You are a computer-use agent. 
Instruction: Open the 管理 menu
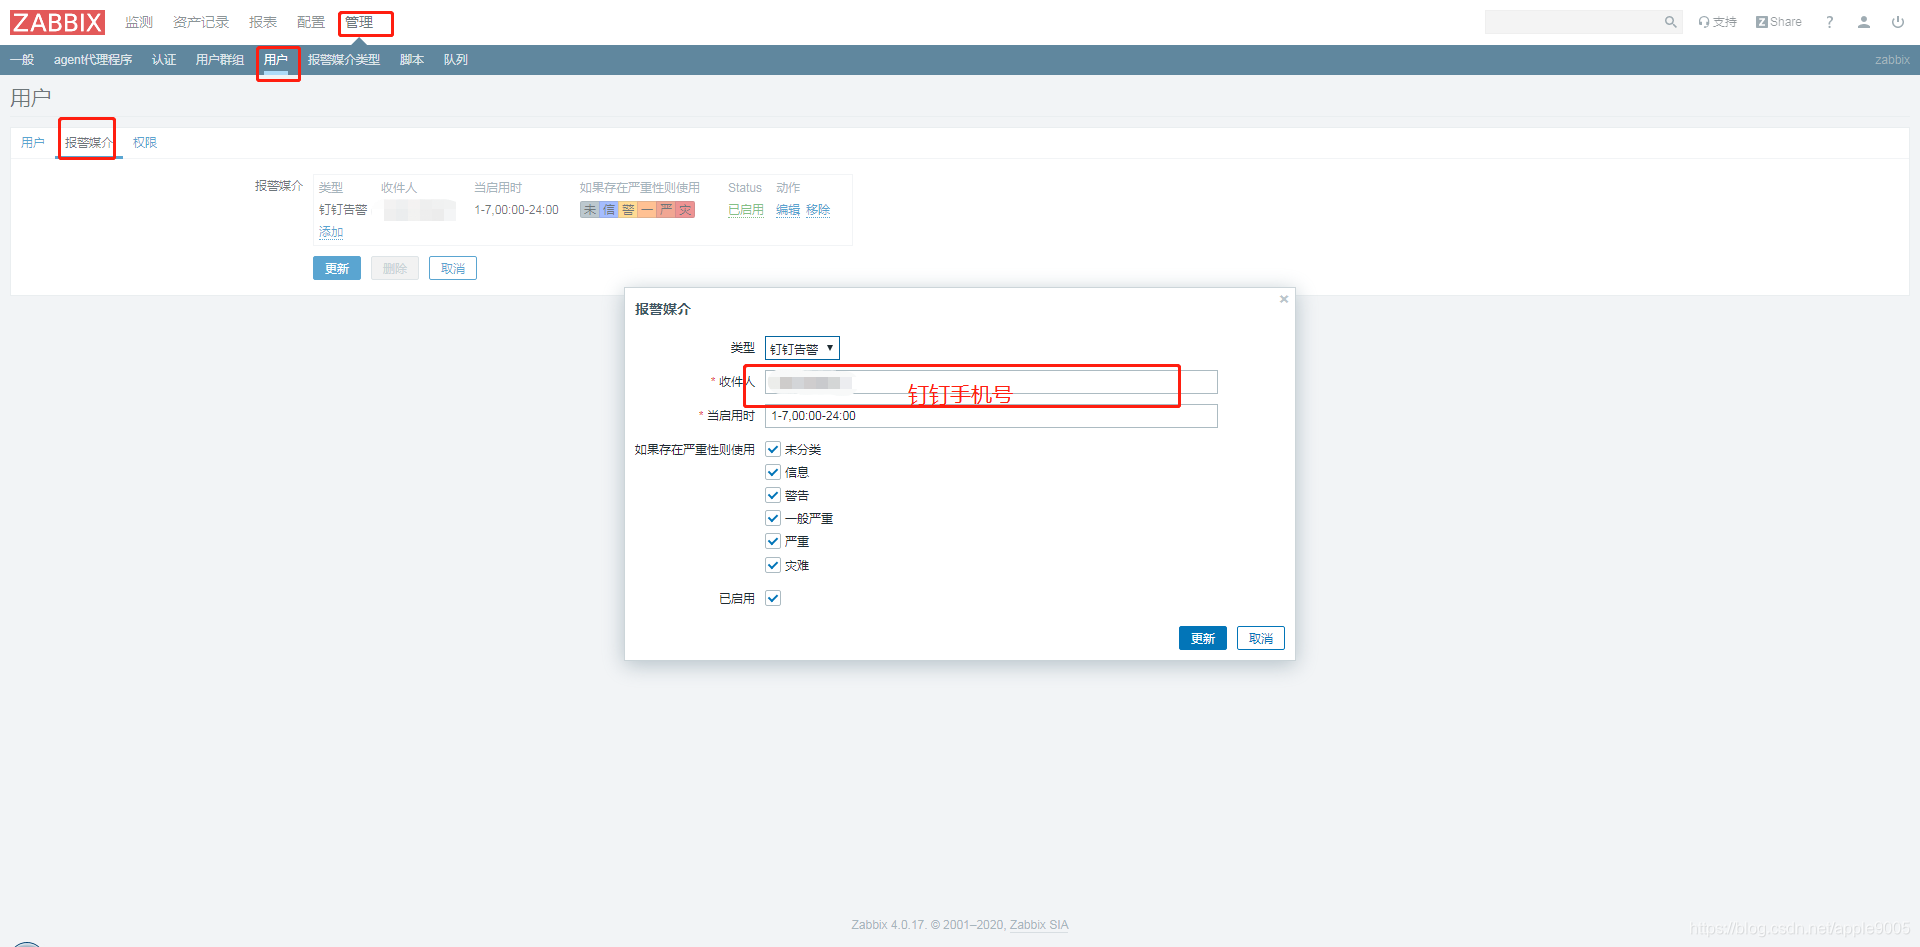[359, 22]
